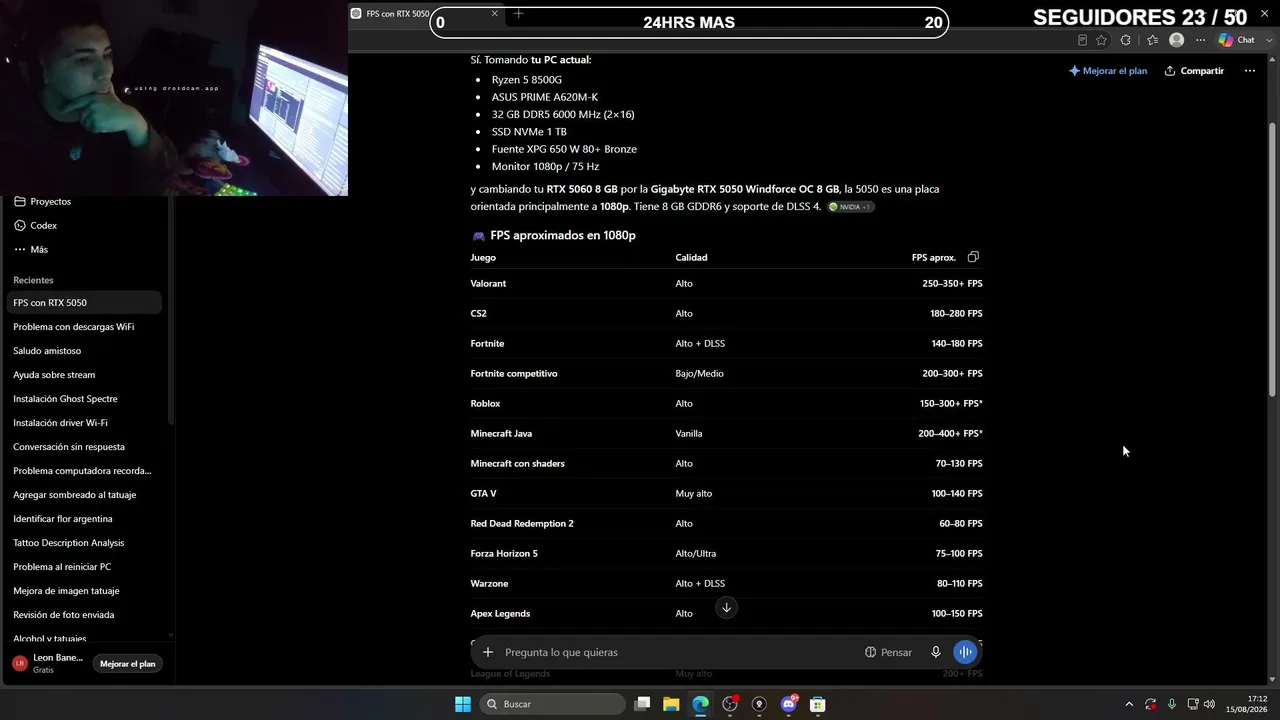
Task: Click the blue 'Mejorar el plan' header link
Action: click(x=1108, y=71)
